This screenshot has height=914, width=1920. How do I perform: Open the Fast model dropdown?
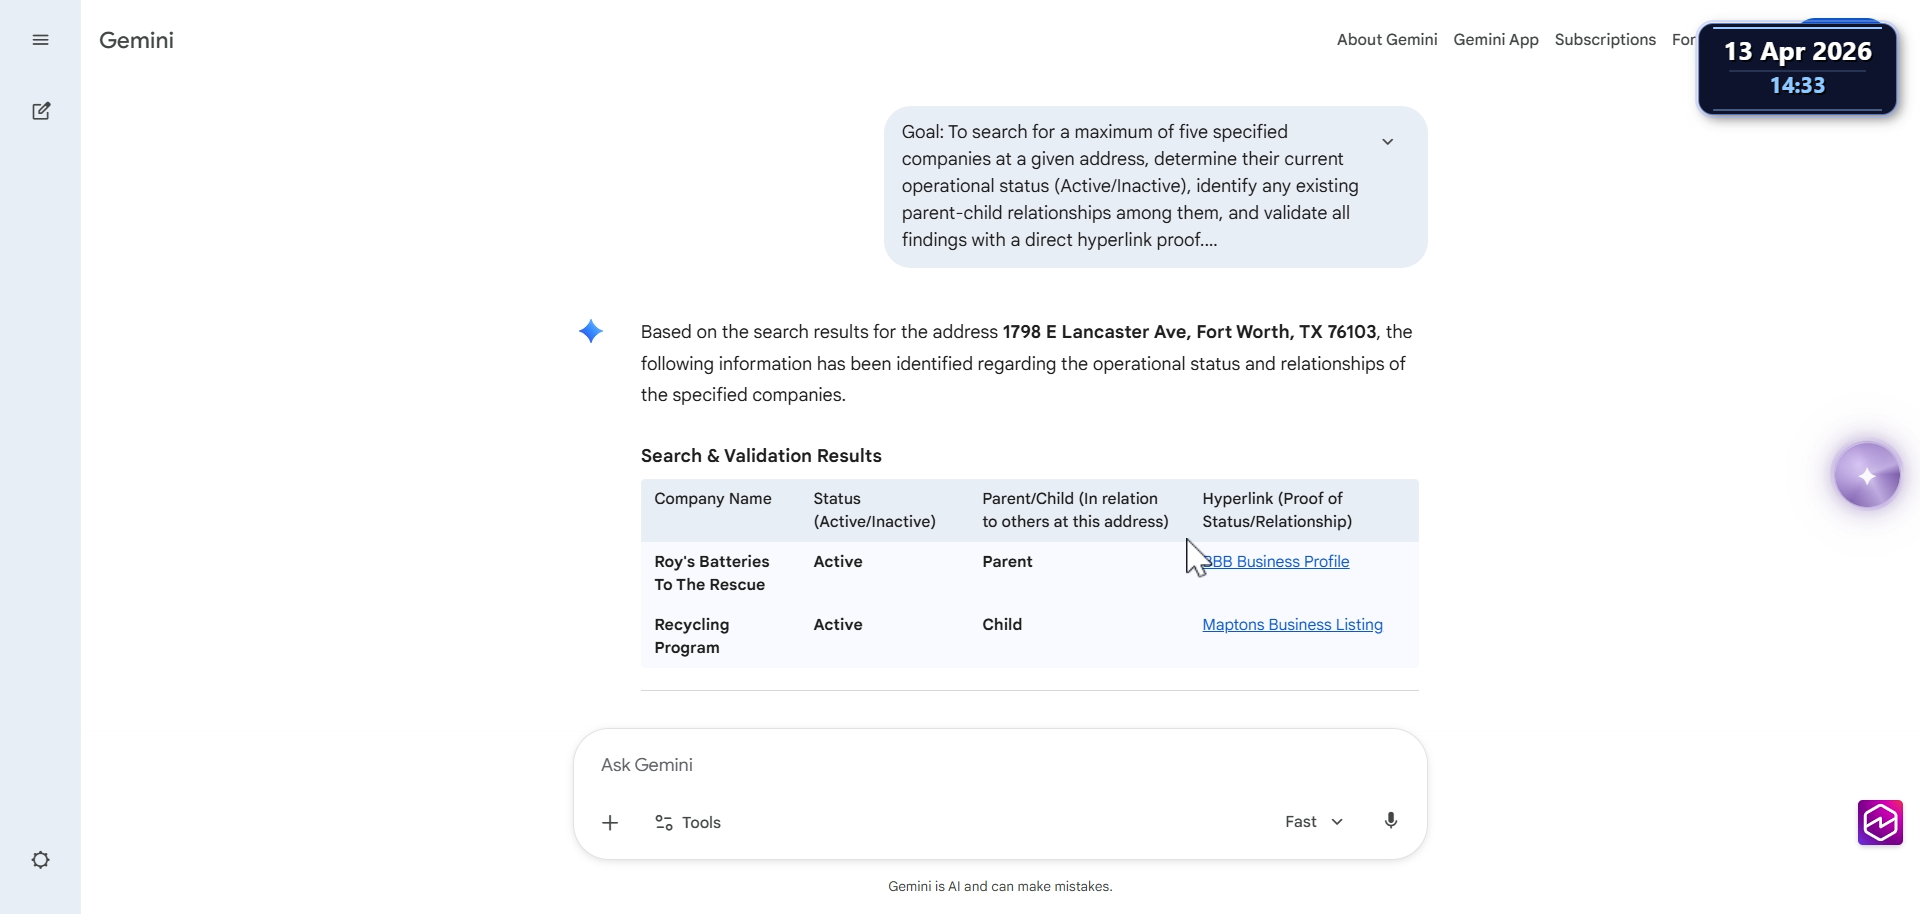click(1314, 822)
